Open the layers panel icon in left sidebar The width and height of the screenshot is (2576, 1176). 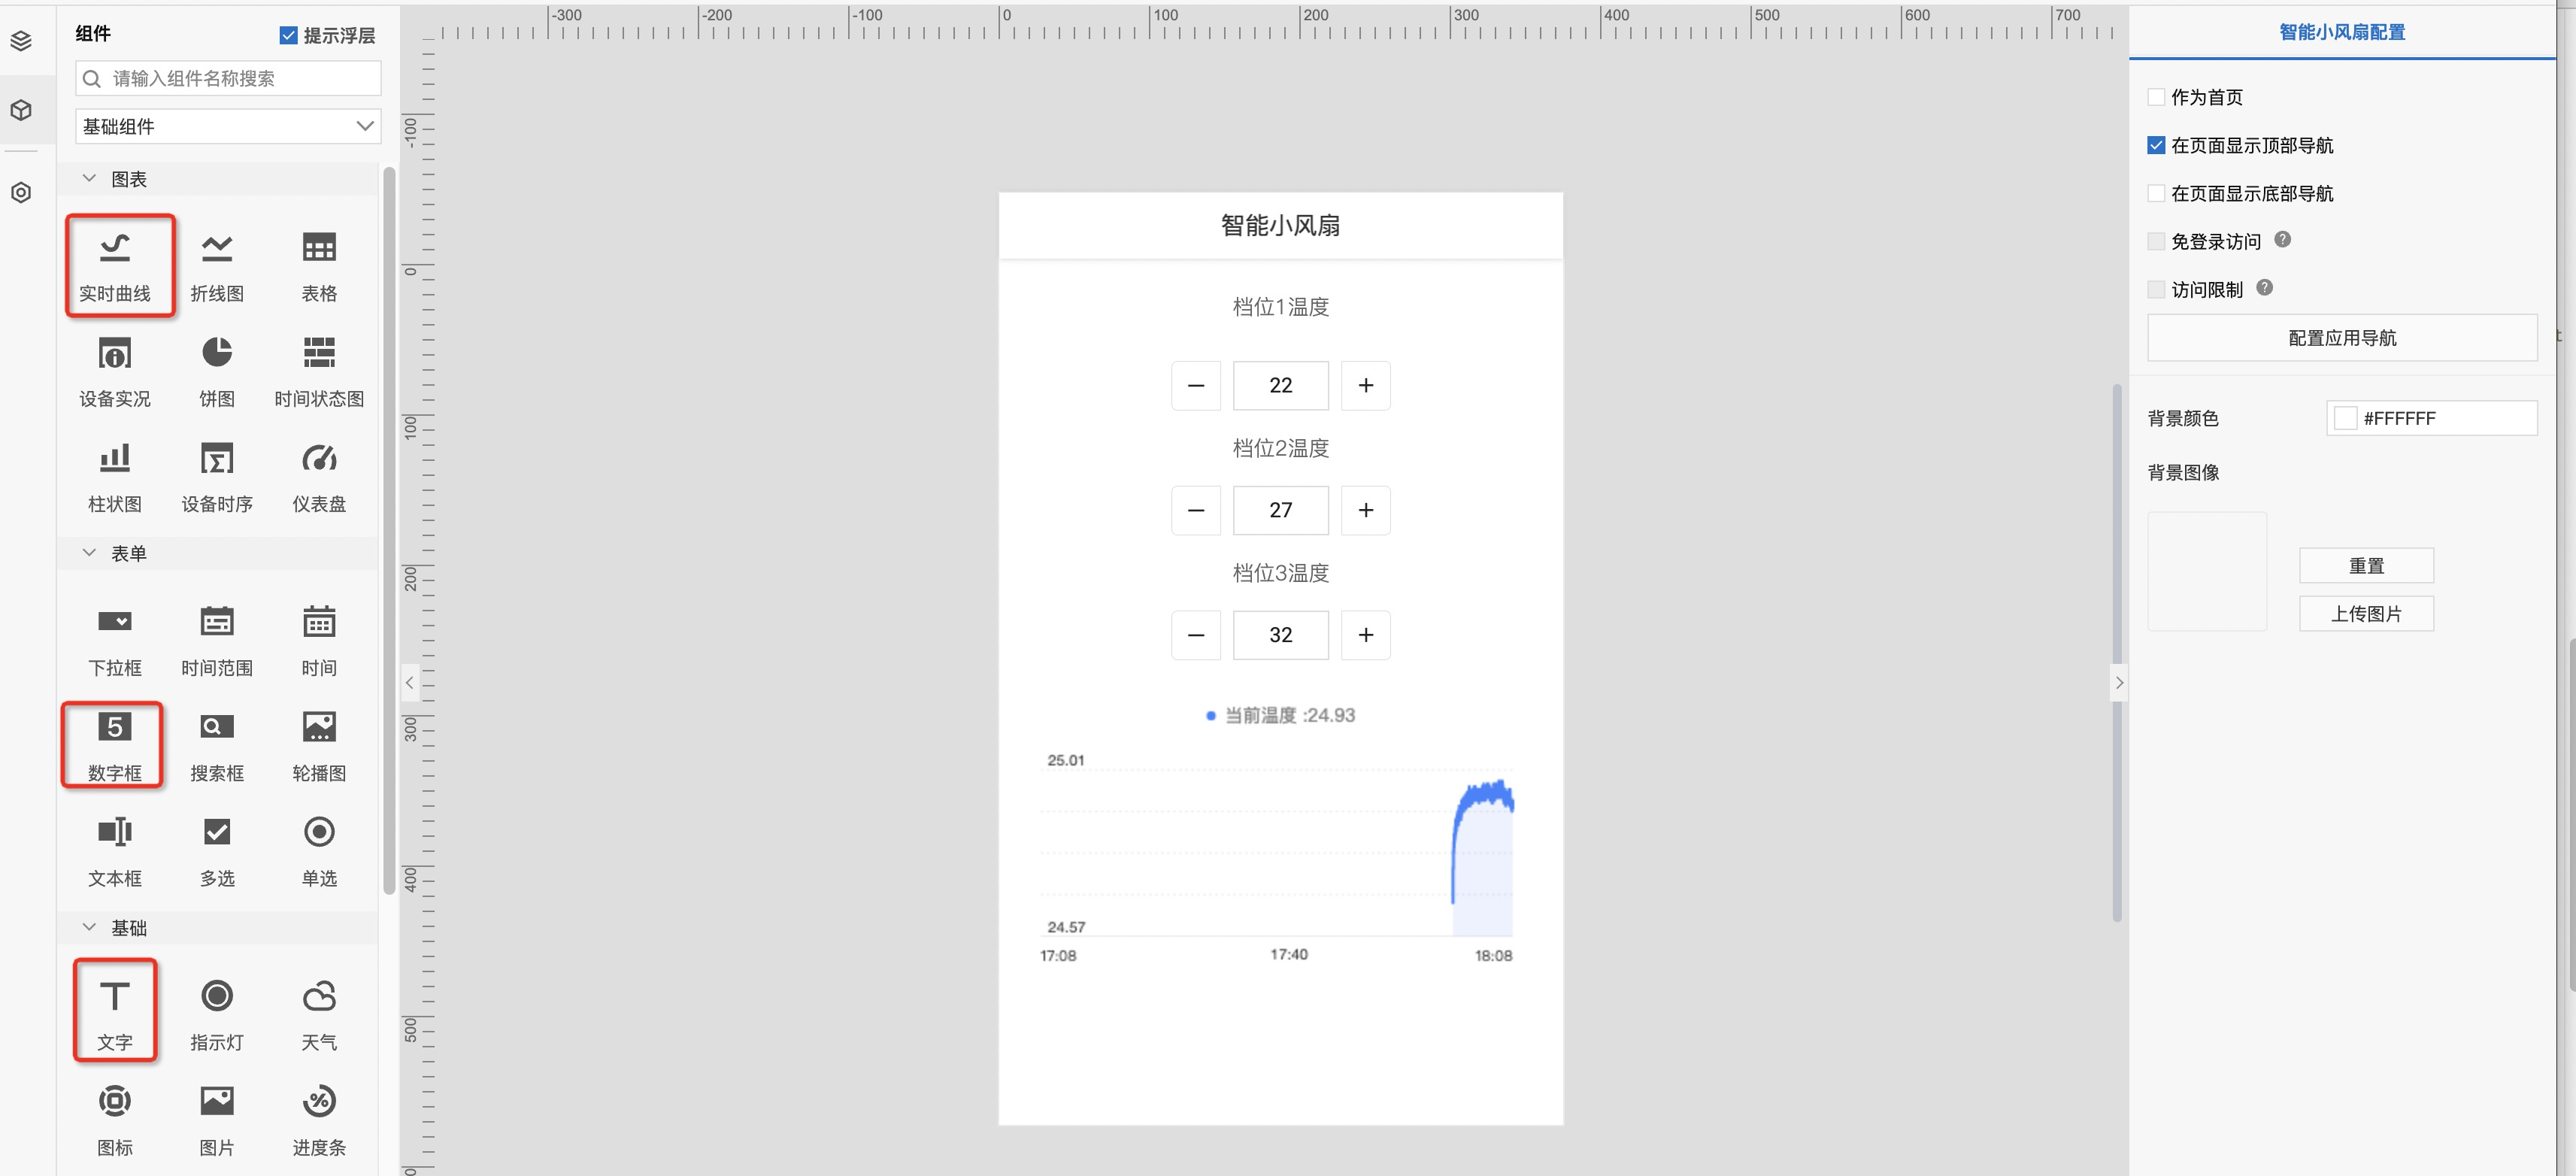(x=21, y=40)
